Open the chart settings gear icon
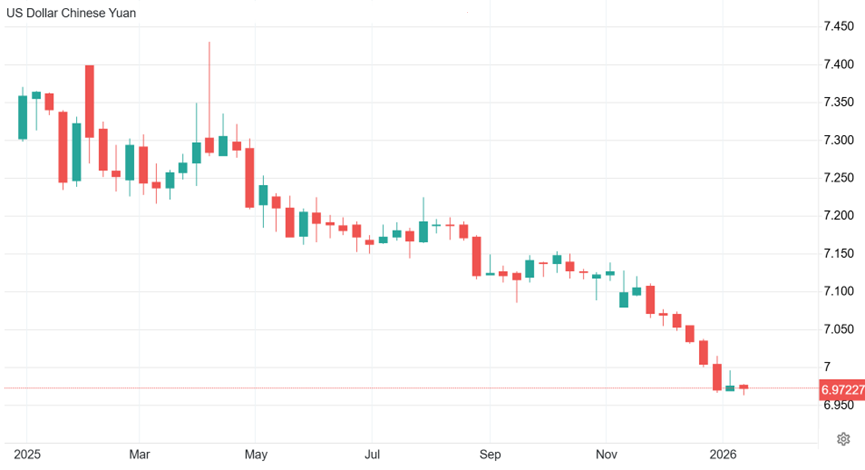The image size is (865, 470). tap(844, 438)
